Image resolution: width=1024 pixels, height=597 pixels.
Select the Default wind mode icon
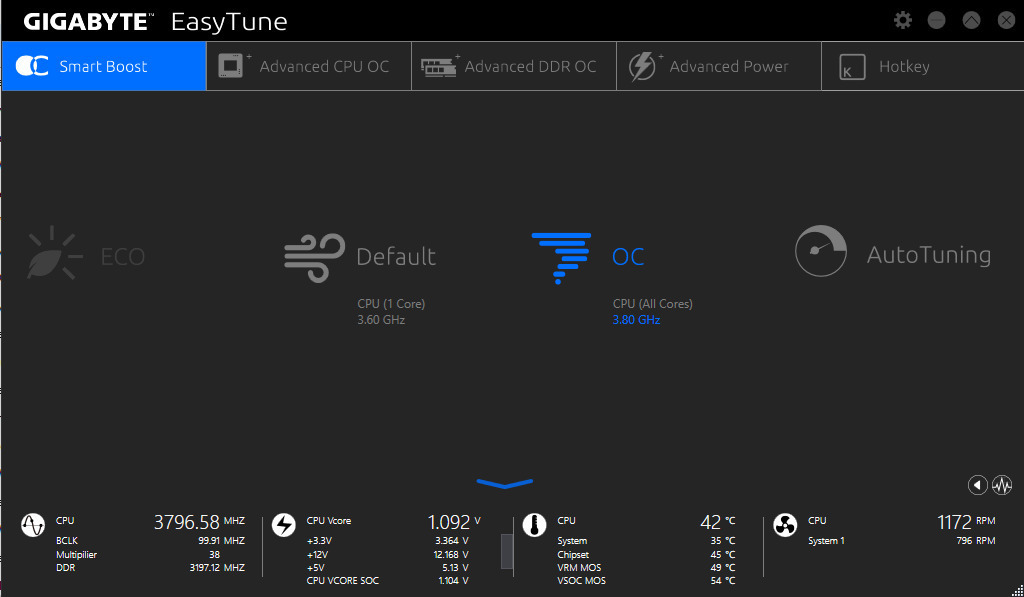[314, 257]
